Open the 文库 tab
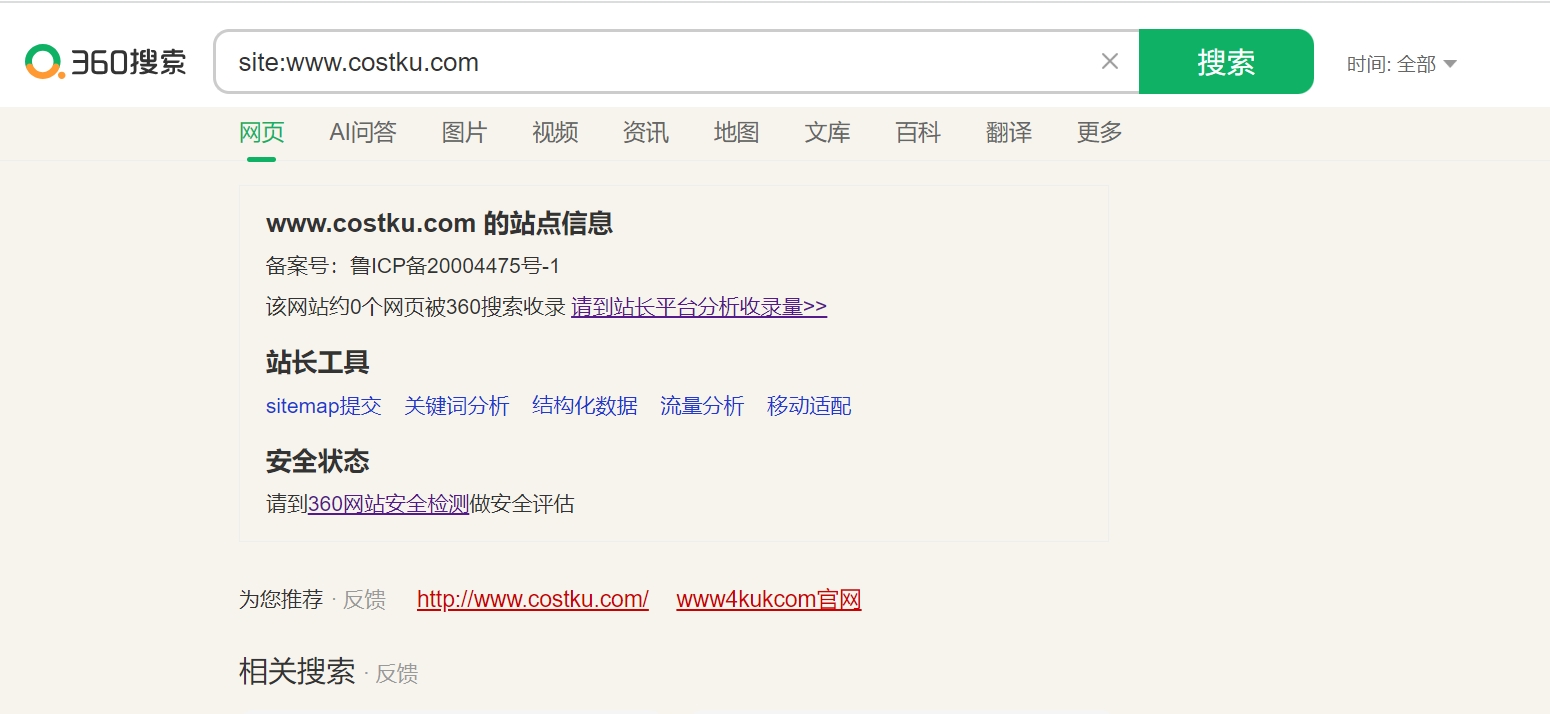This screenshot has height=714, width=1550. (x=828, y=132)
